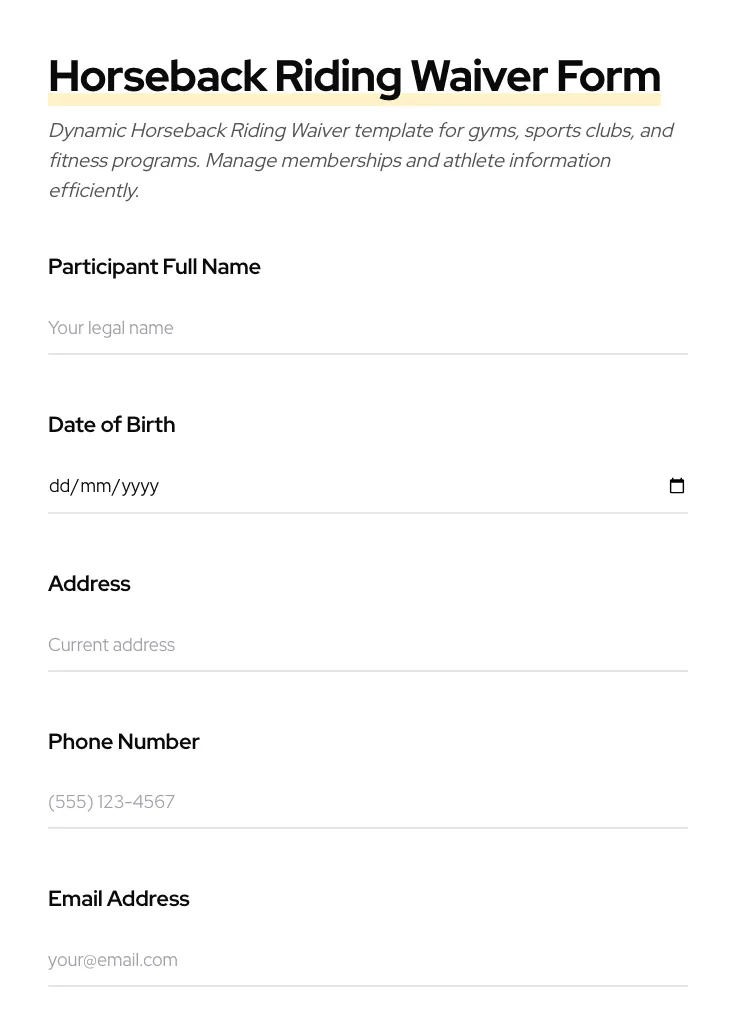The image size is (736, 1024).
Task: Click the italic form description paragraph
Action: pyautogui.click(x=360, y=160)
